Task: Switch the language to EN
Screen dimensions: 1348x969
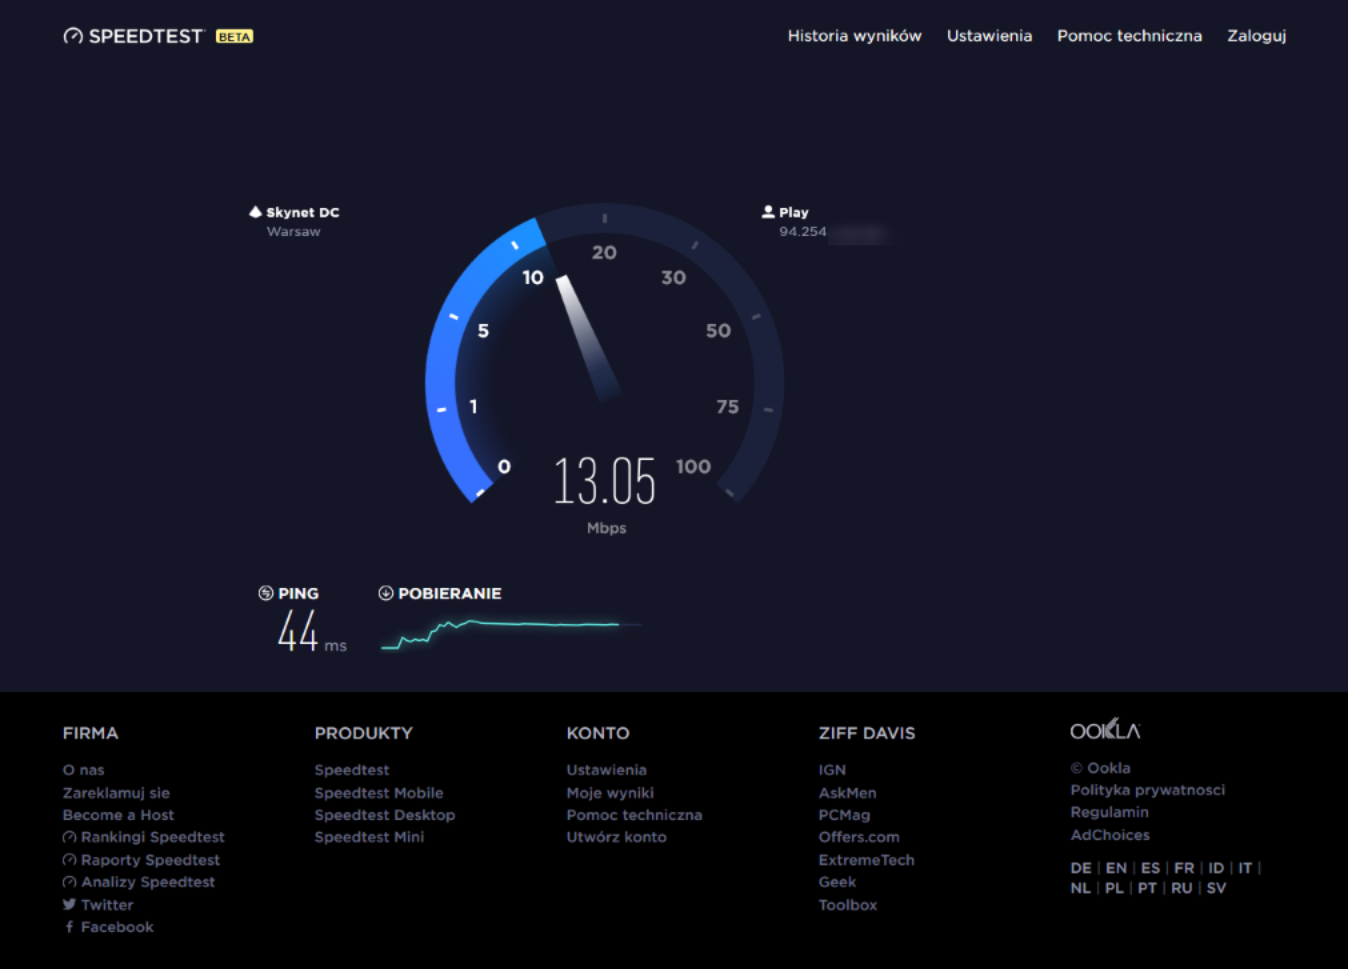Action: 1116,868
